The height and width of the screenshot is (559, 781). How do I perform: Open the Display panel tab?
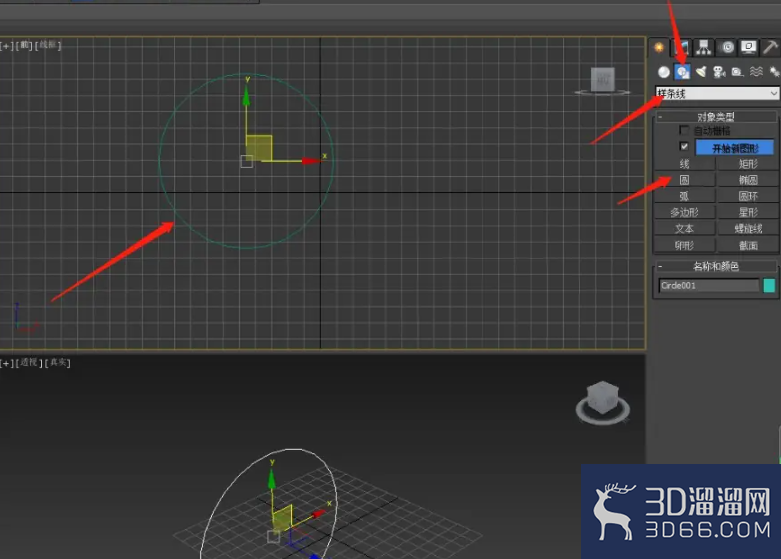749,48
